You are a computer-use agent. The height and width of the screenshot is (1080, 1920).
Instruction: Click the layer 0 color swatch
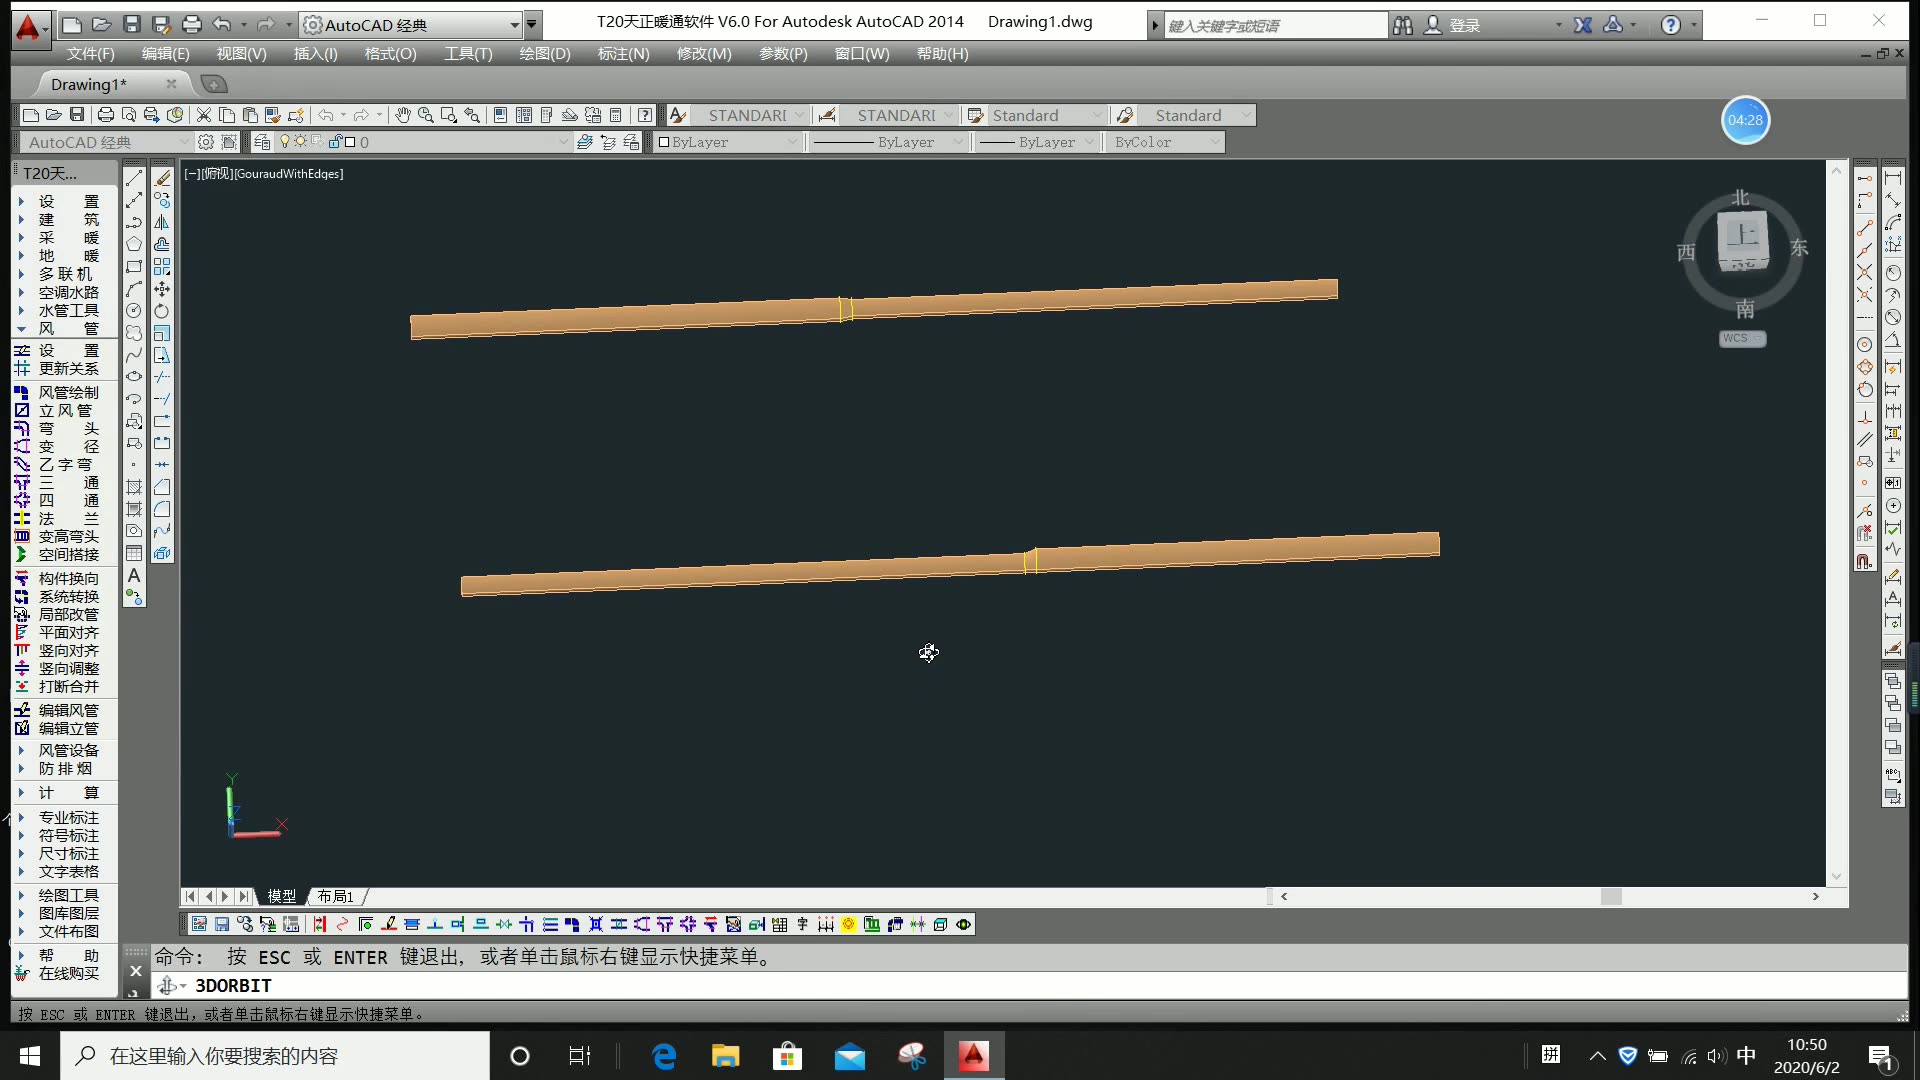click(x=350, y=142)
